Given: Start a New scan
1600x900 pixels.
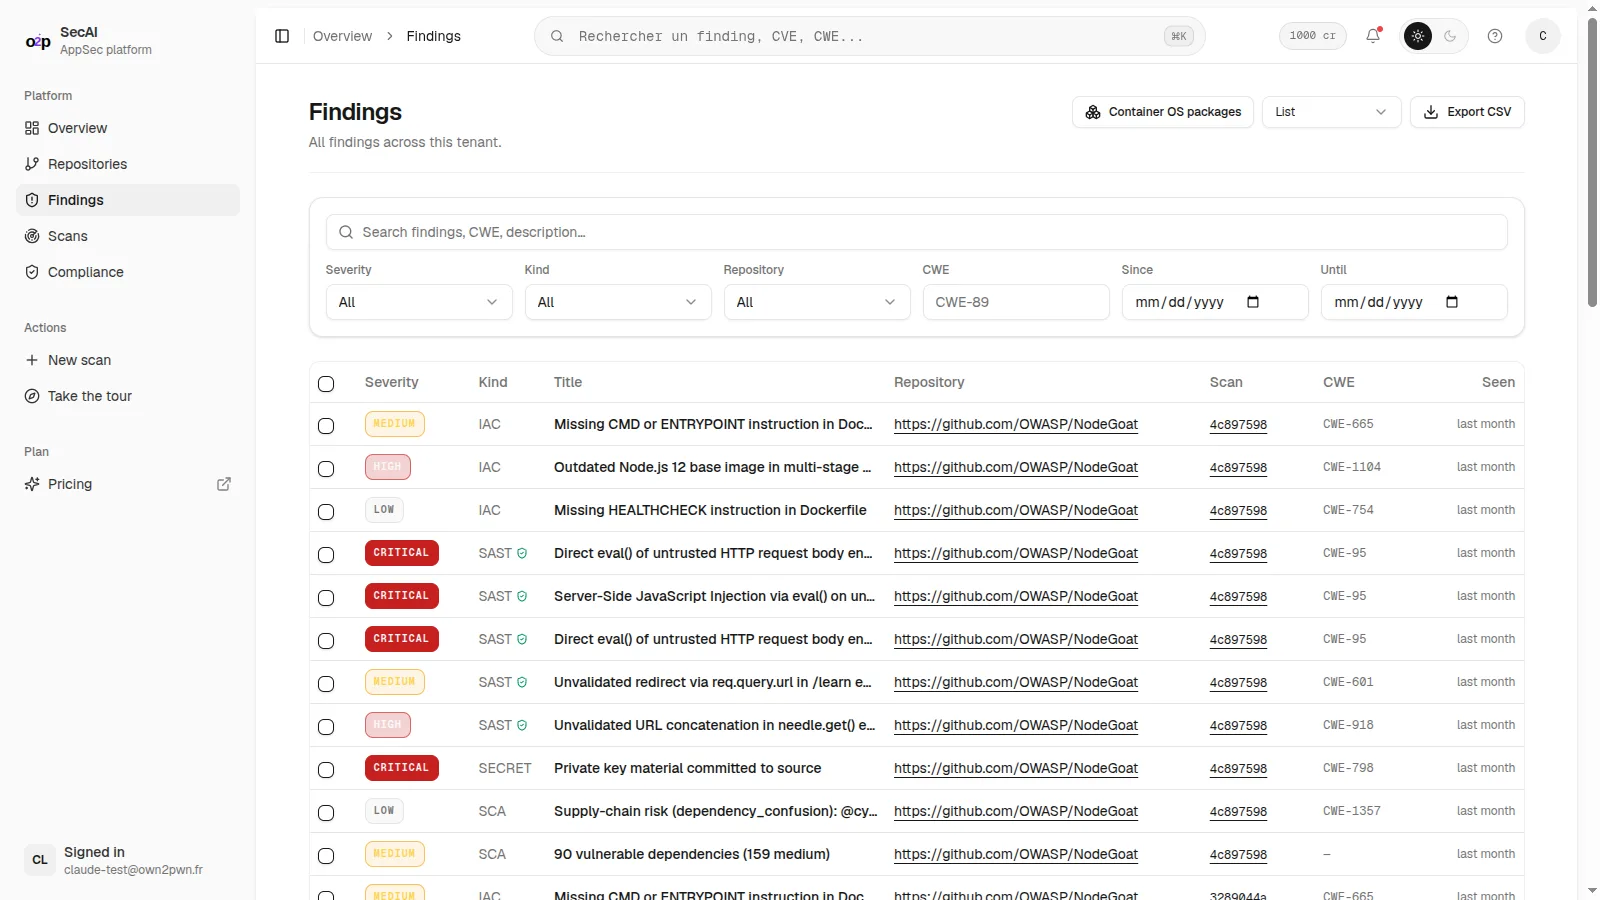Looking at the screenshot, I should [x=128, y=360].
